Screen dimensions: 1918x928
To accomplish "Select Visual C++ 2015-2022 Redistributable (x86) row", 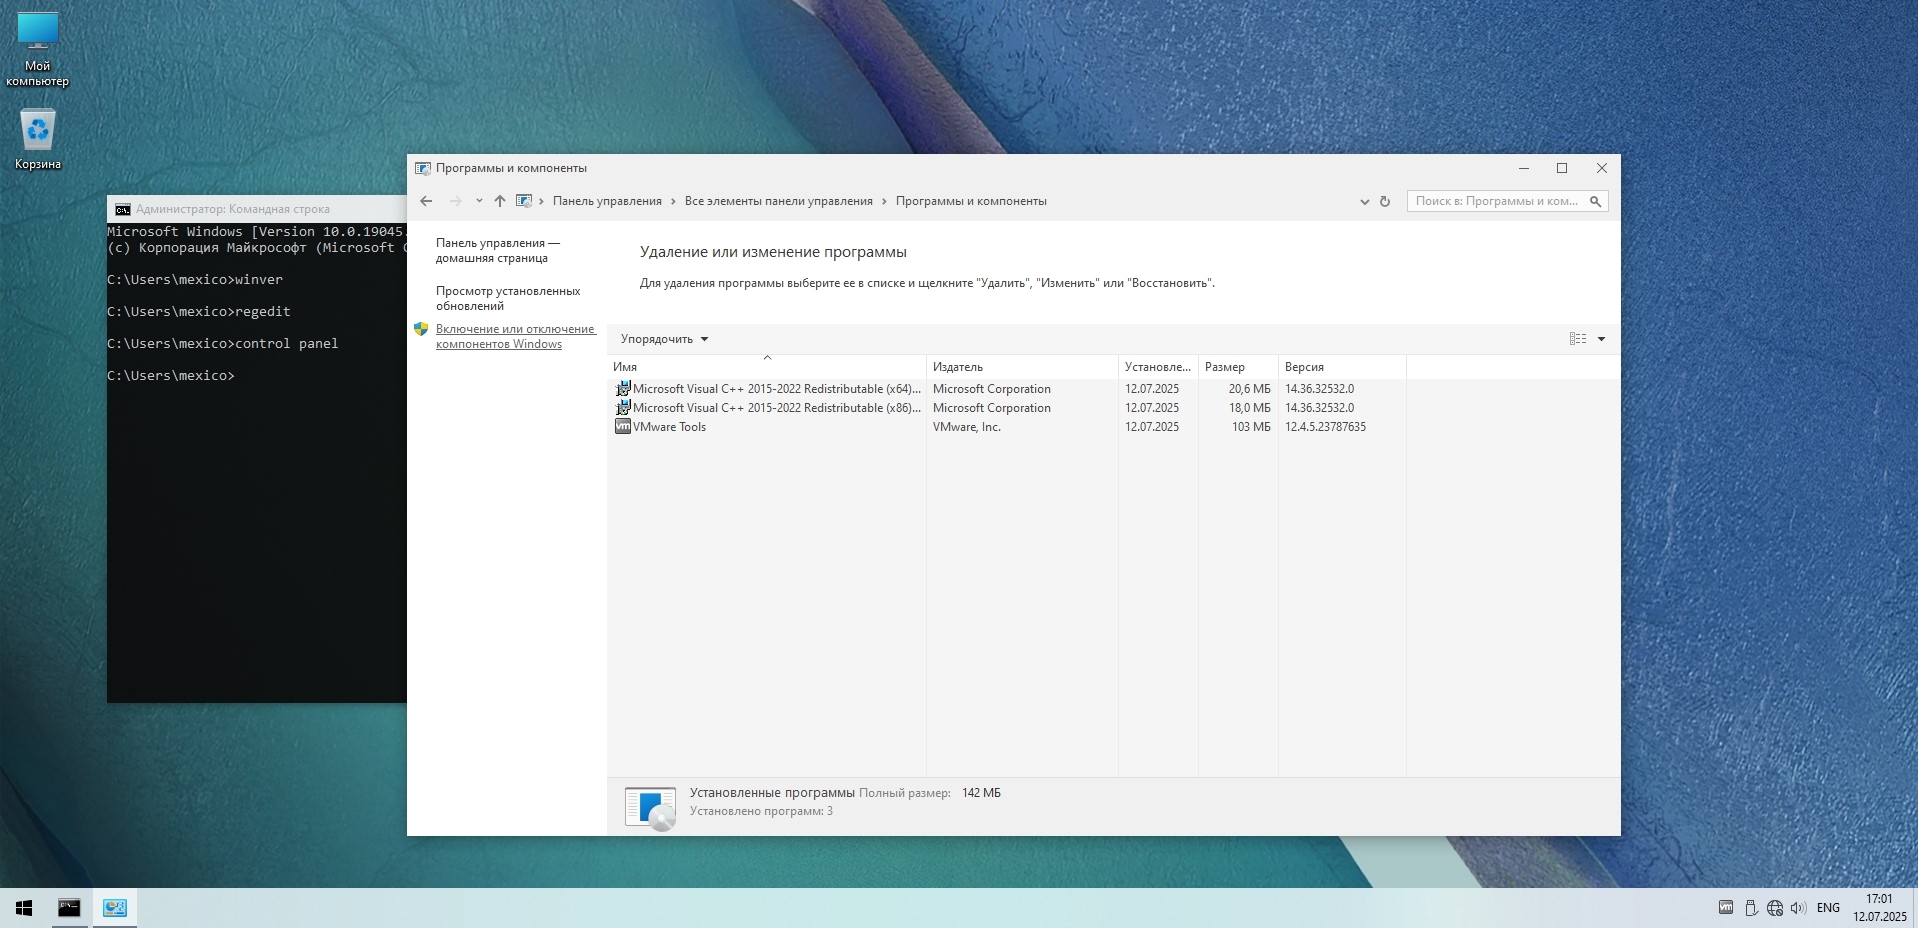I will (x=1006, y=408).
